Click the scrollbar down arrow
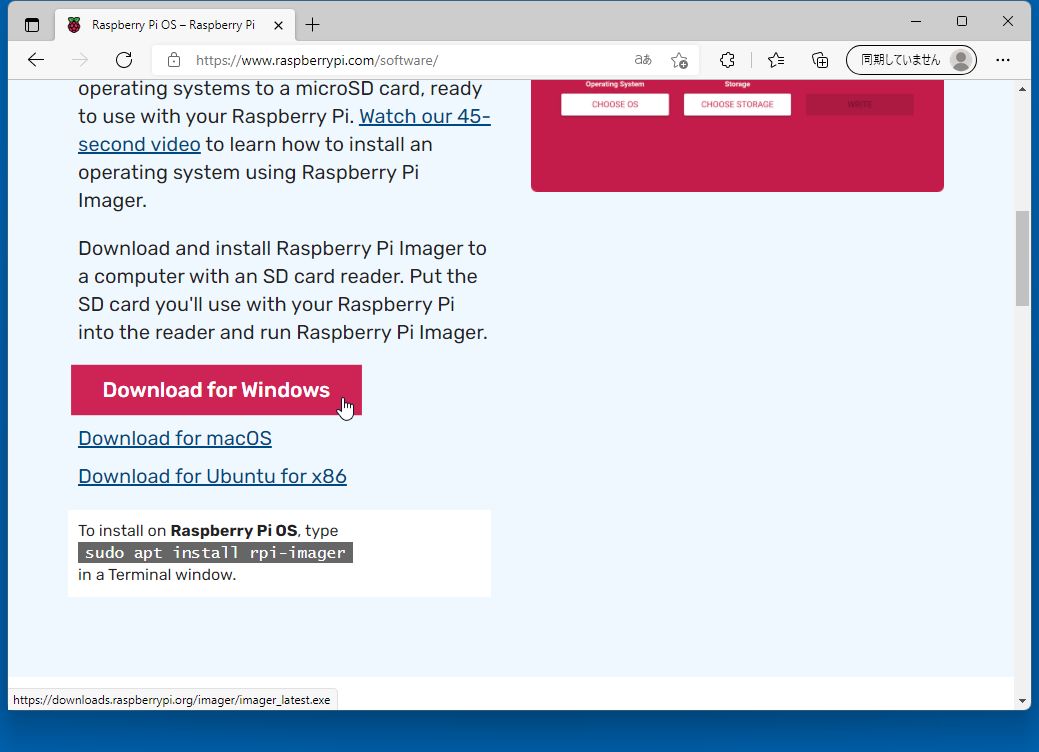 [x=1022, y=700]
